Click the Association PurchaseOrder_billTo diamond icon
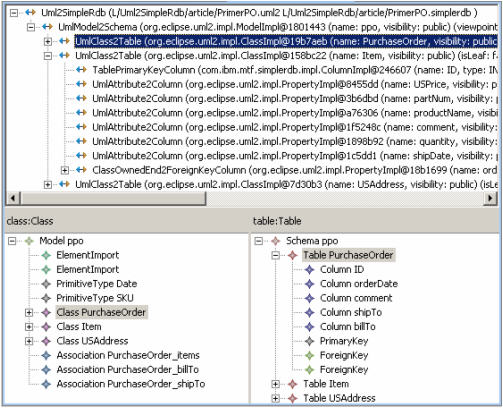The height and width of the screenshot is (408, 503). [x=46, y=370]
